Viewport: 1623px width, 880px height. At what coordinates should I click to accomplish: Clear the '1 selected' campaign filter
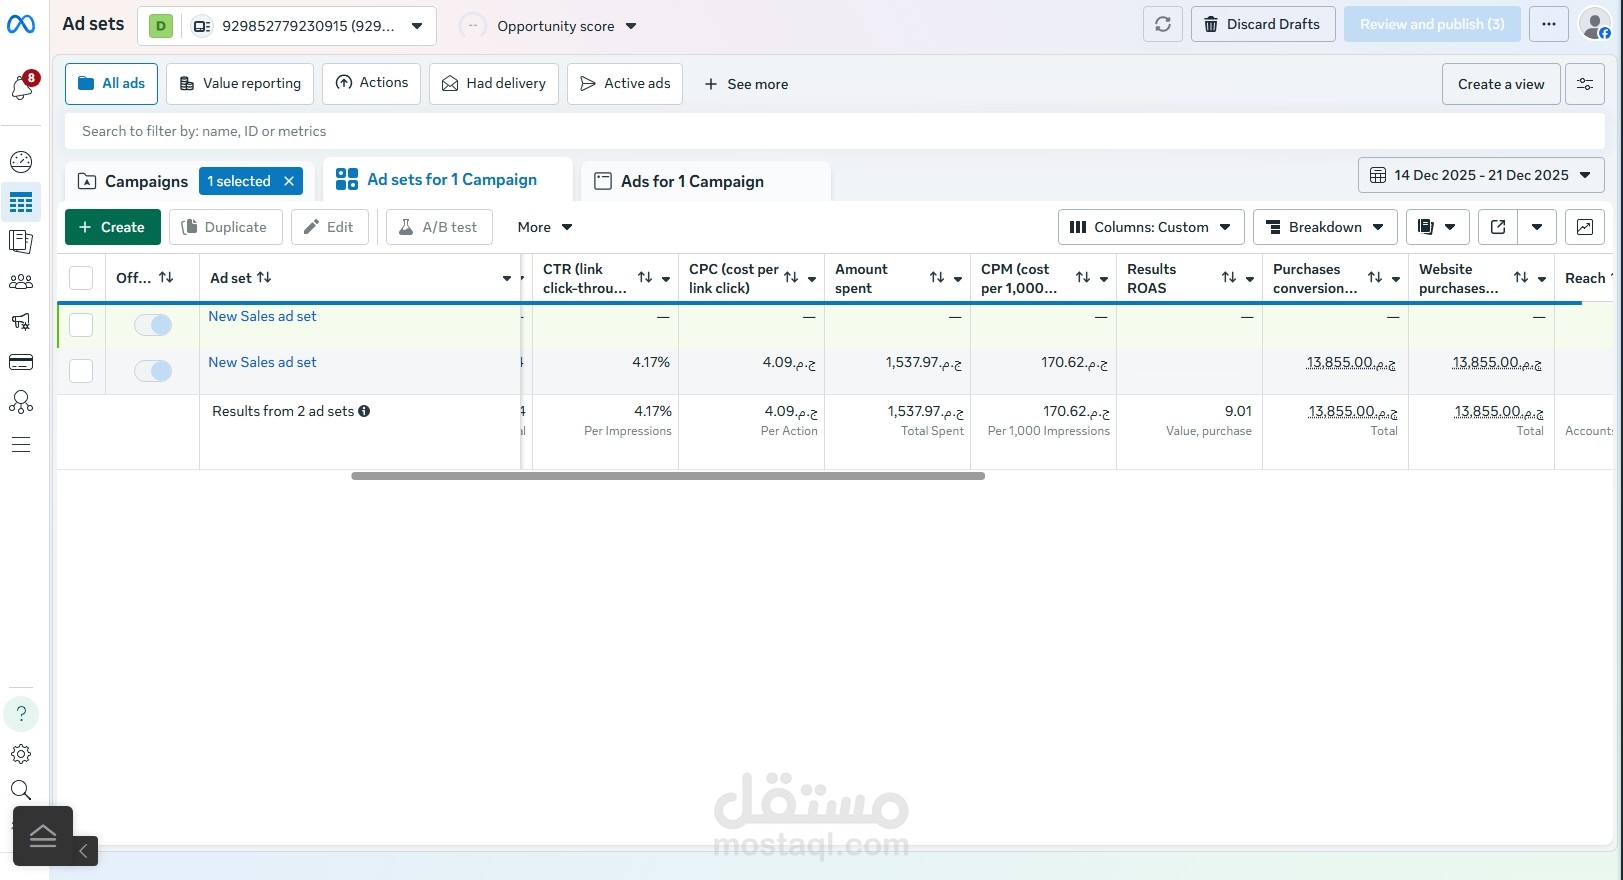coord(289,181)
